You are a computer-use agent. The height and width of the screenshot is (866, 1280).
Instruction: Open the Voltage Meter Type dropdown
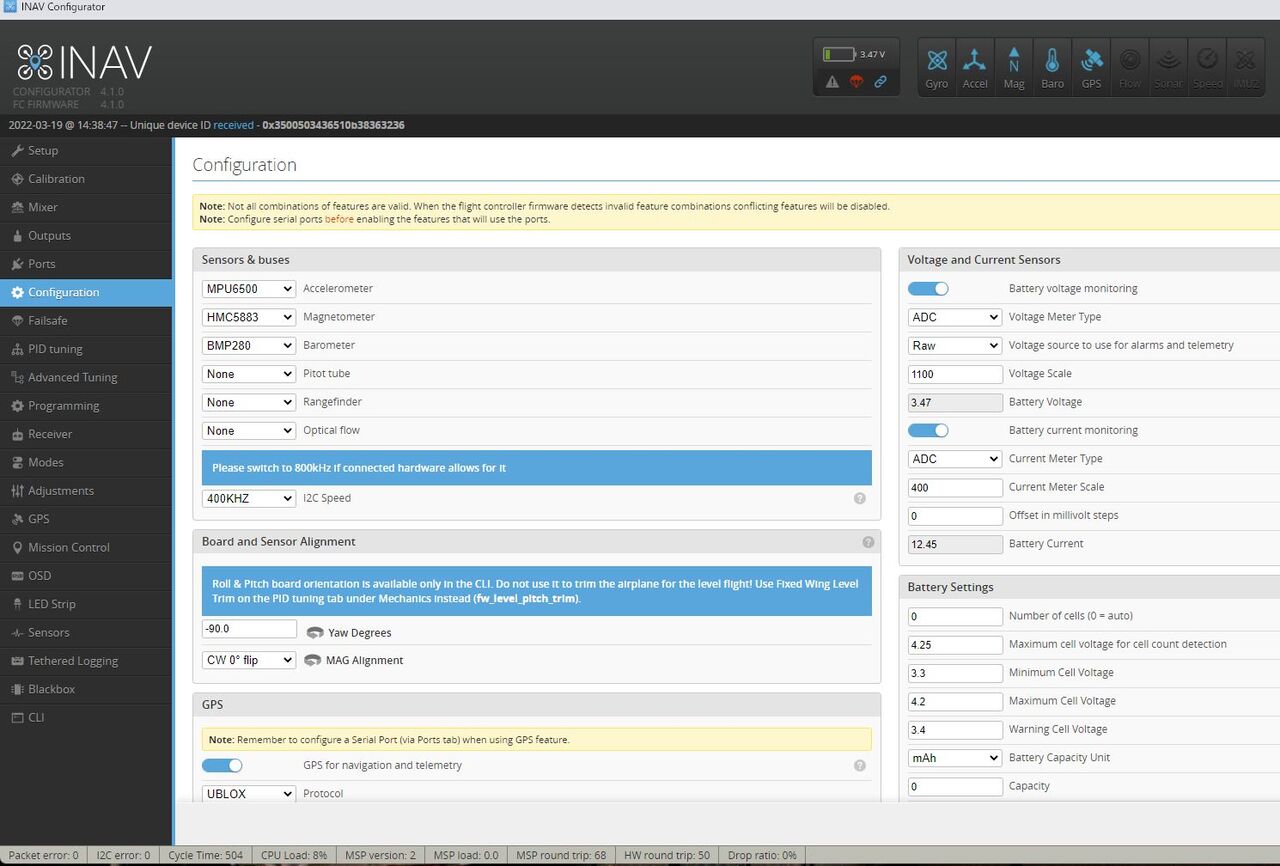click(x=955, y=317)
